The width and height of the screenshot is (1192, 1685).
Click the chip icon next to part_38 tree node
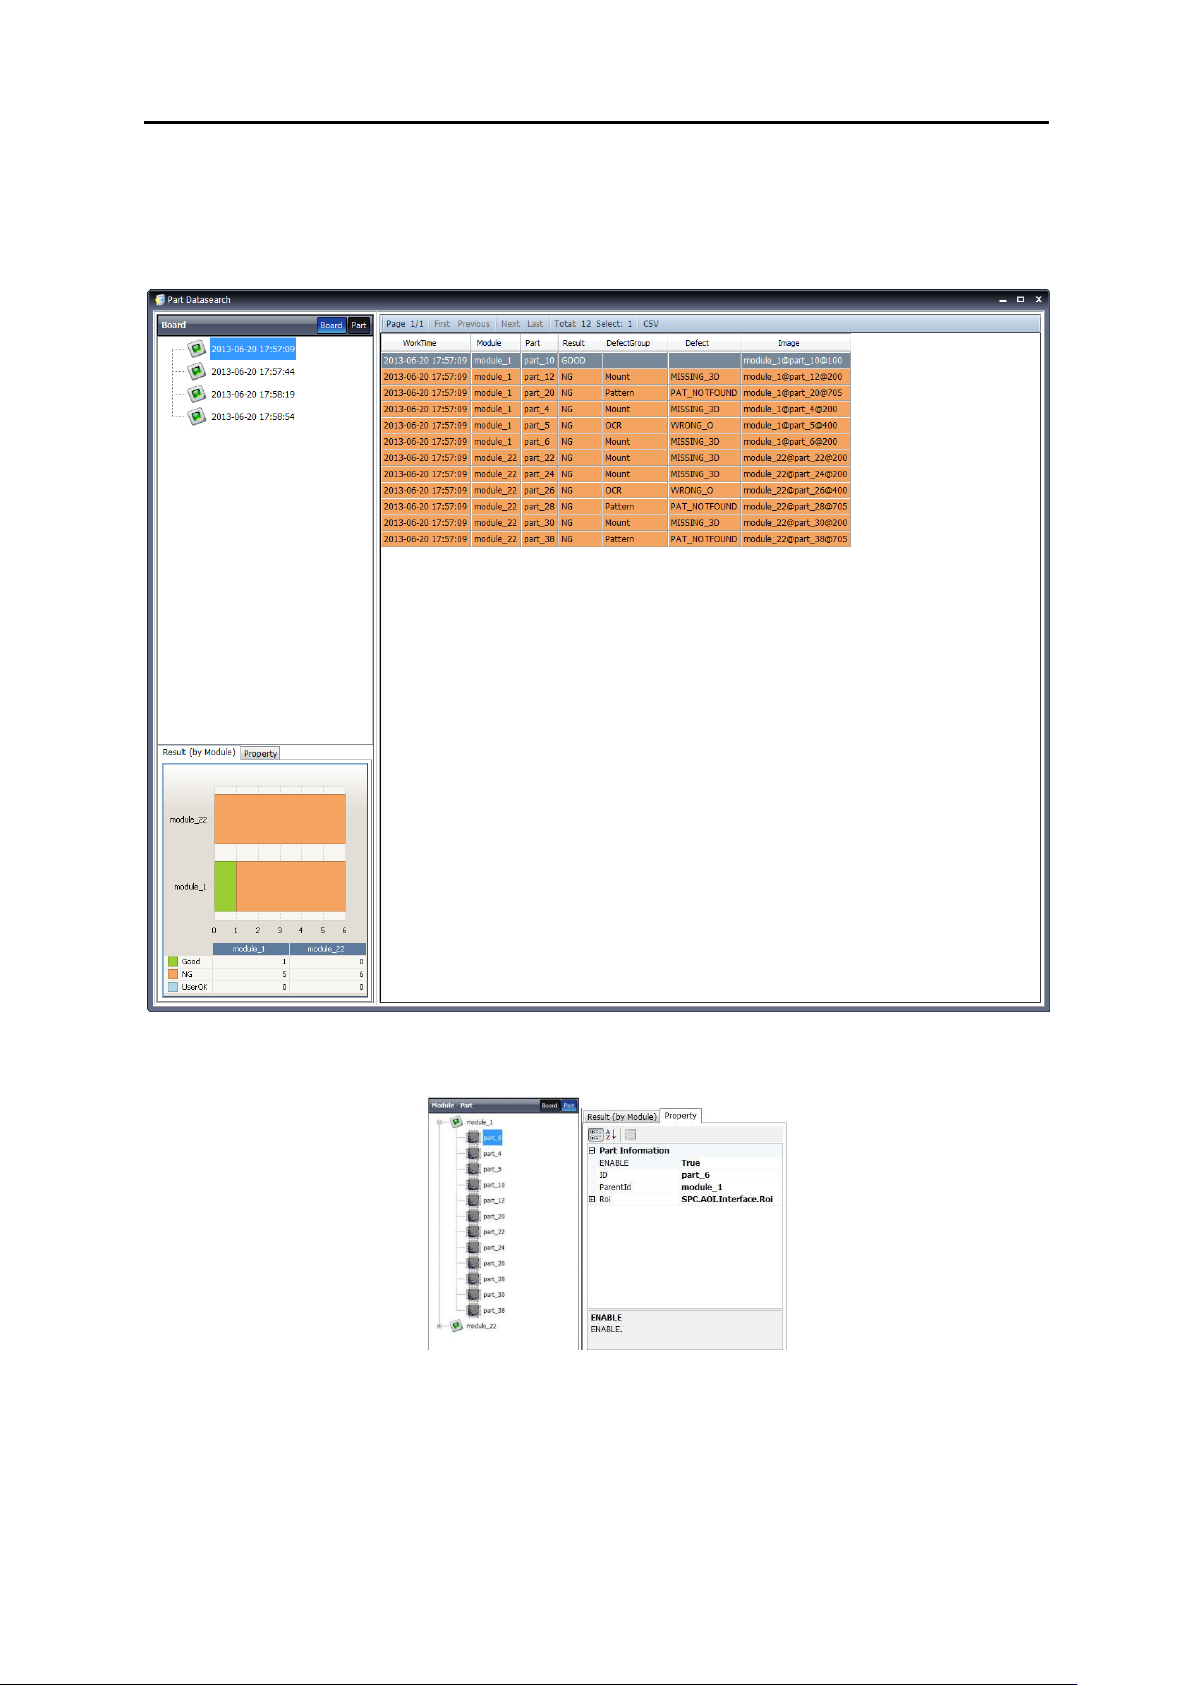pos(474,1310)
